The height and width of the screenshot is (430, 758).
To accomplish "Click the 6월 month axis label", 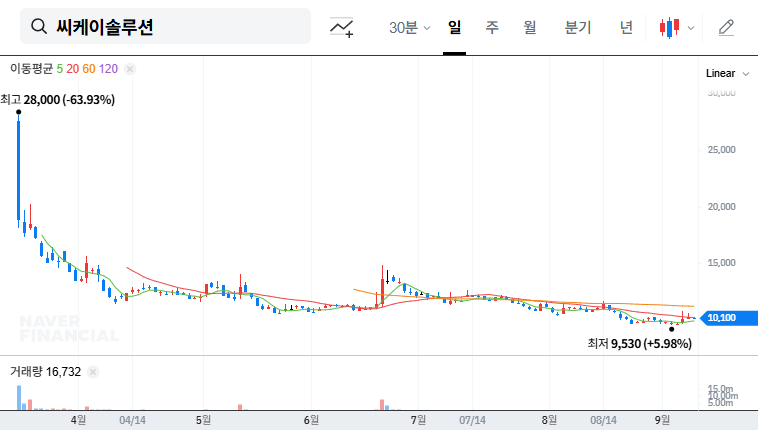I will point(311,420).
